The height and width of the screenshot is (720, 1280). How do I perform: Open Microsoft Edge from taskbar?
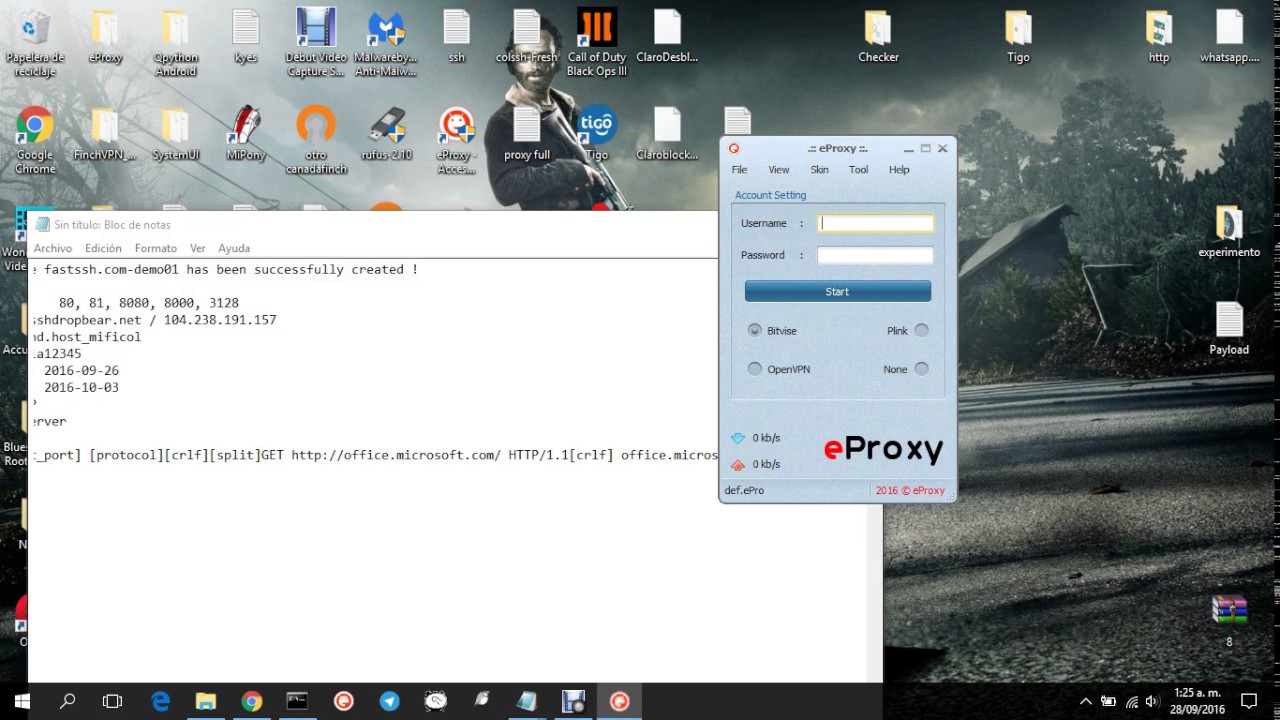coord(160,701)
